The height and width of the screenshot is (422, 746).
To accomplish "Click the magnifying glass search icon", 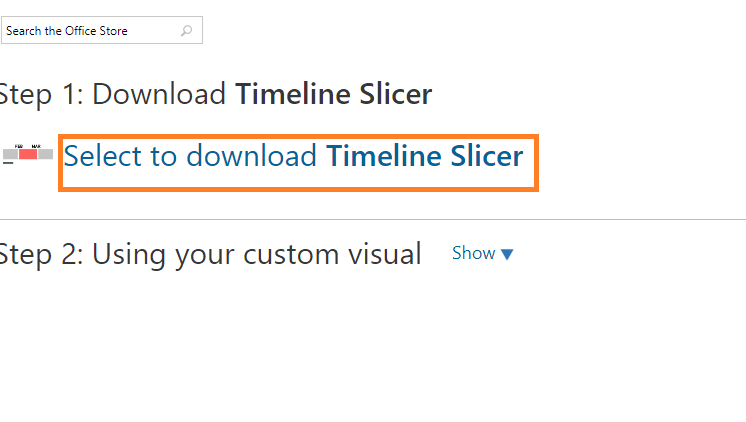I will (187, 31).
